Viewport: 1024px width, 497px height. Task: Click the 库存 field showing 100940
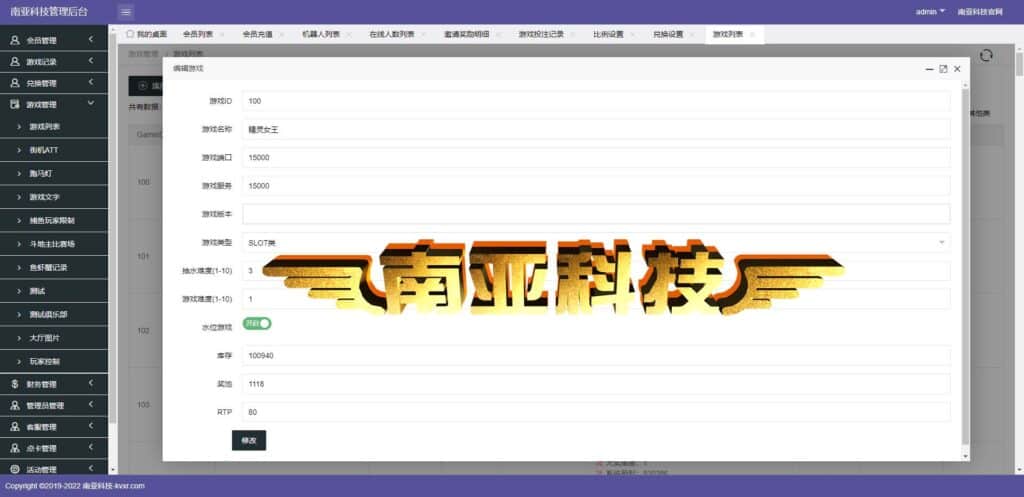coord(596,356)
